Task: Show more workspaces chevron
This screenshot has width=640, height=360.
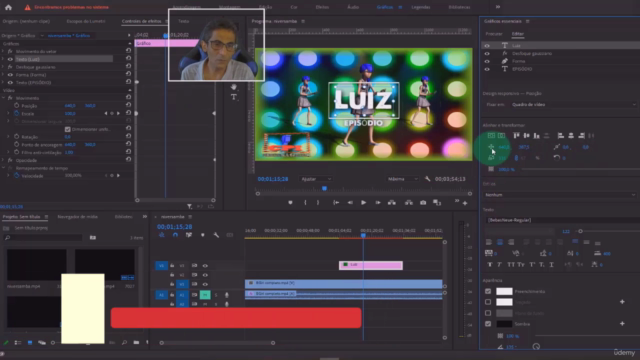Action: tap(498, 7)
